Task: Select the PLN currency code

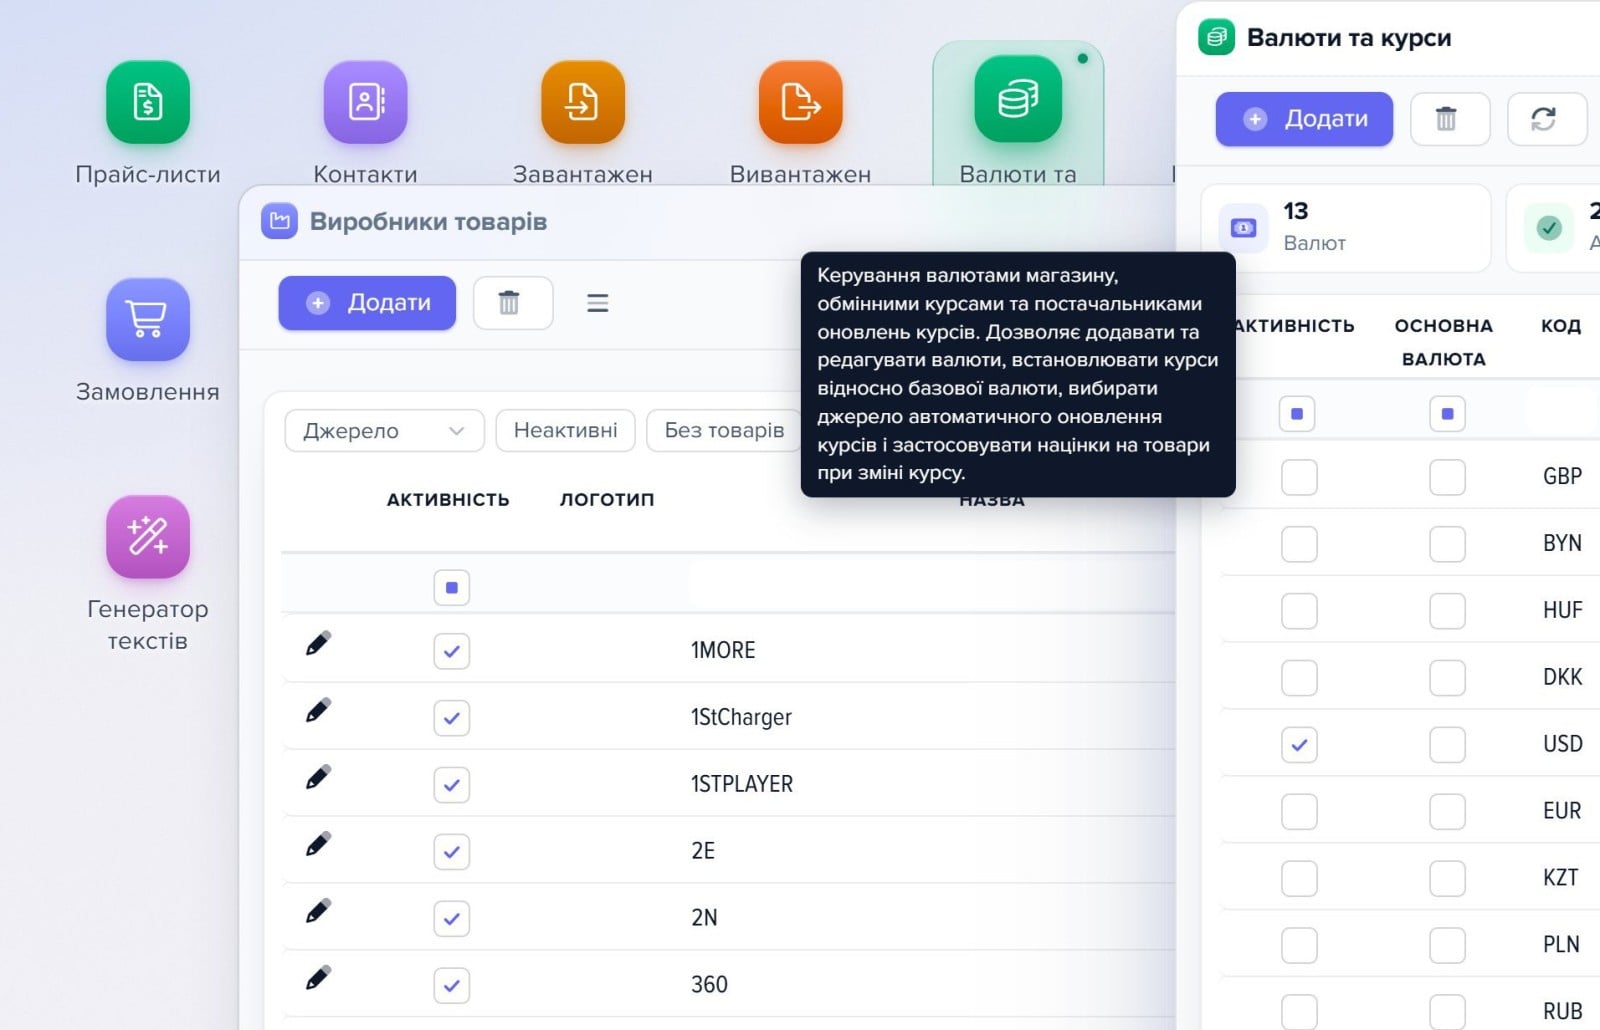Action: pos(1561,945)
